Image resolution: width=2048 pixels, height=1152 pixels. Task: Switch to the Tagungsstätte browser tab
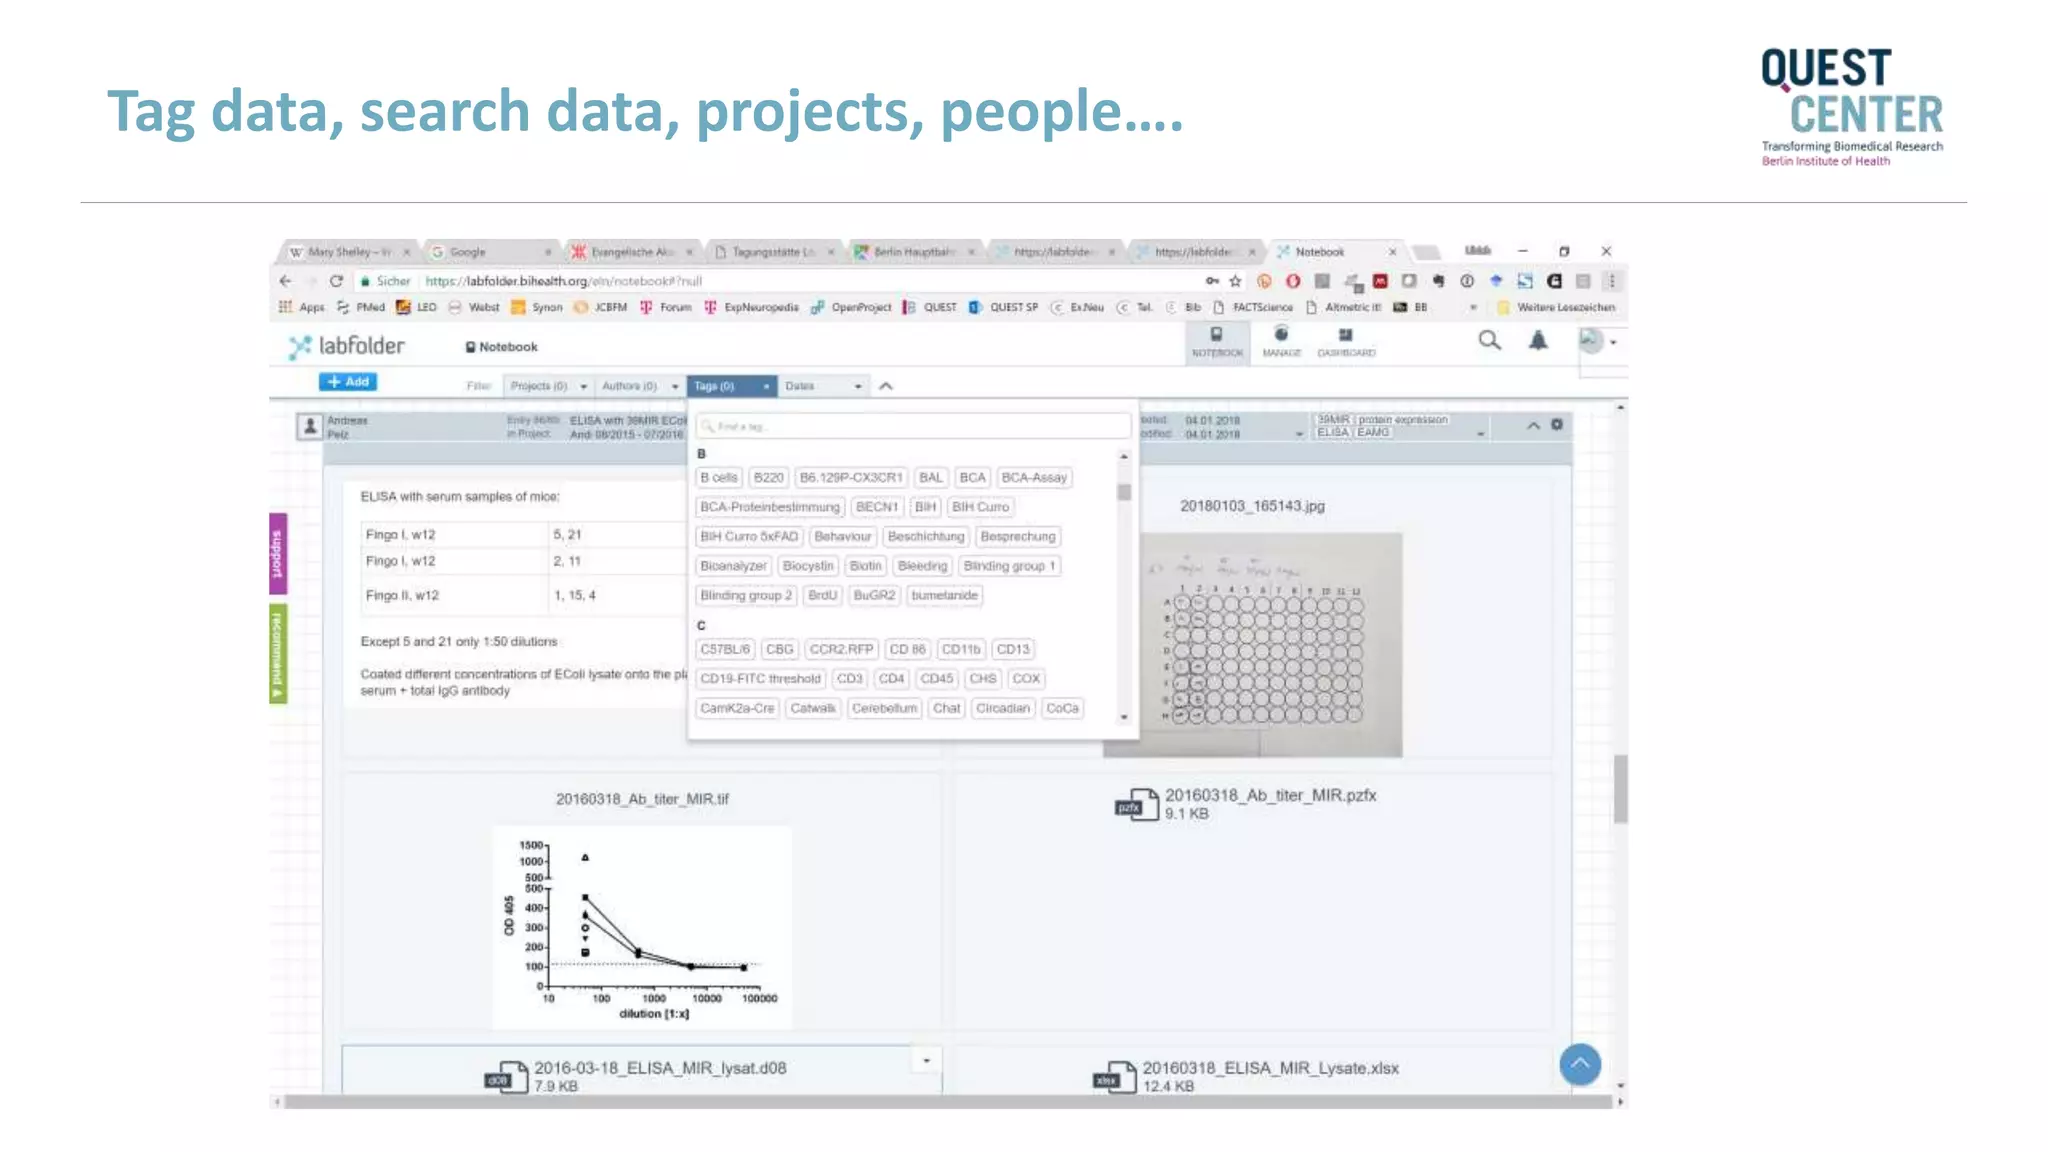pos(773,252)
